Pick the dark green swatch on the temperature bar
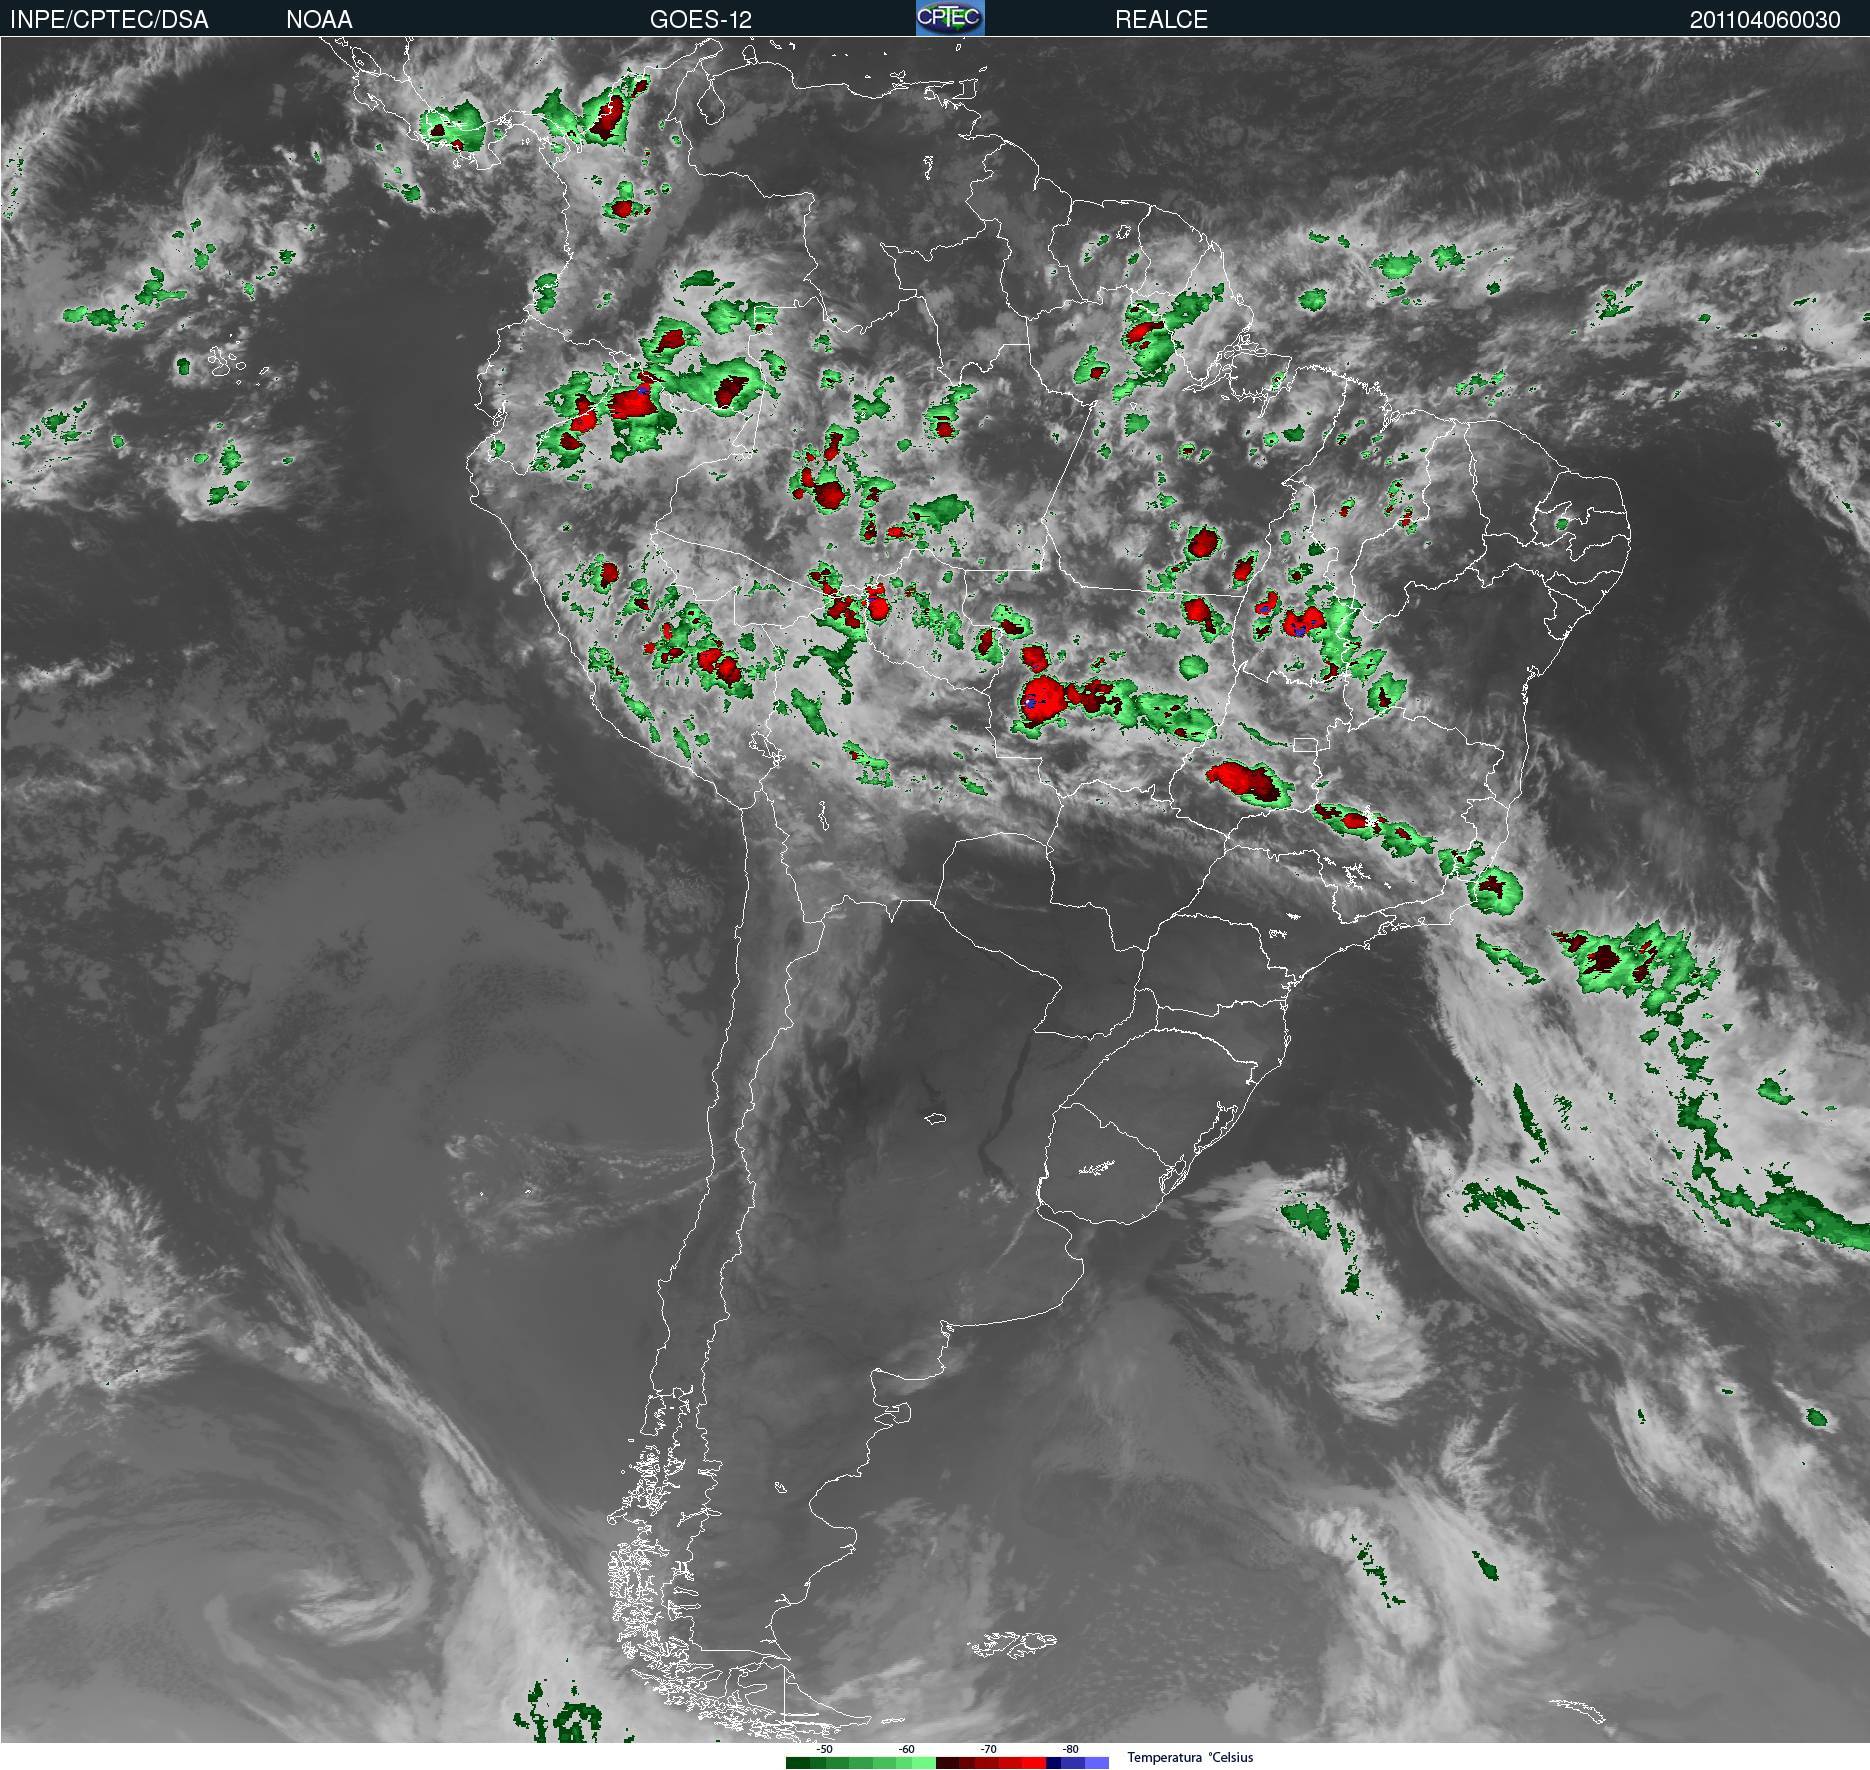Viewport: 1870px width, 1770px height. tap(798, 1763)
